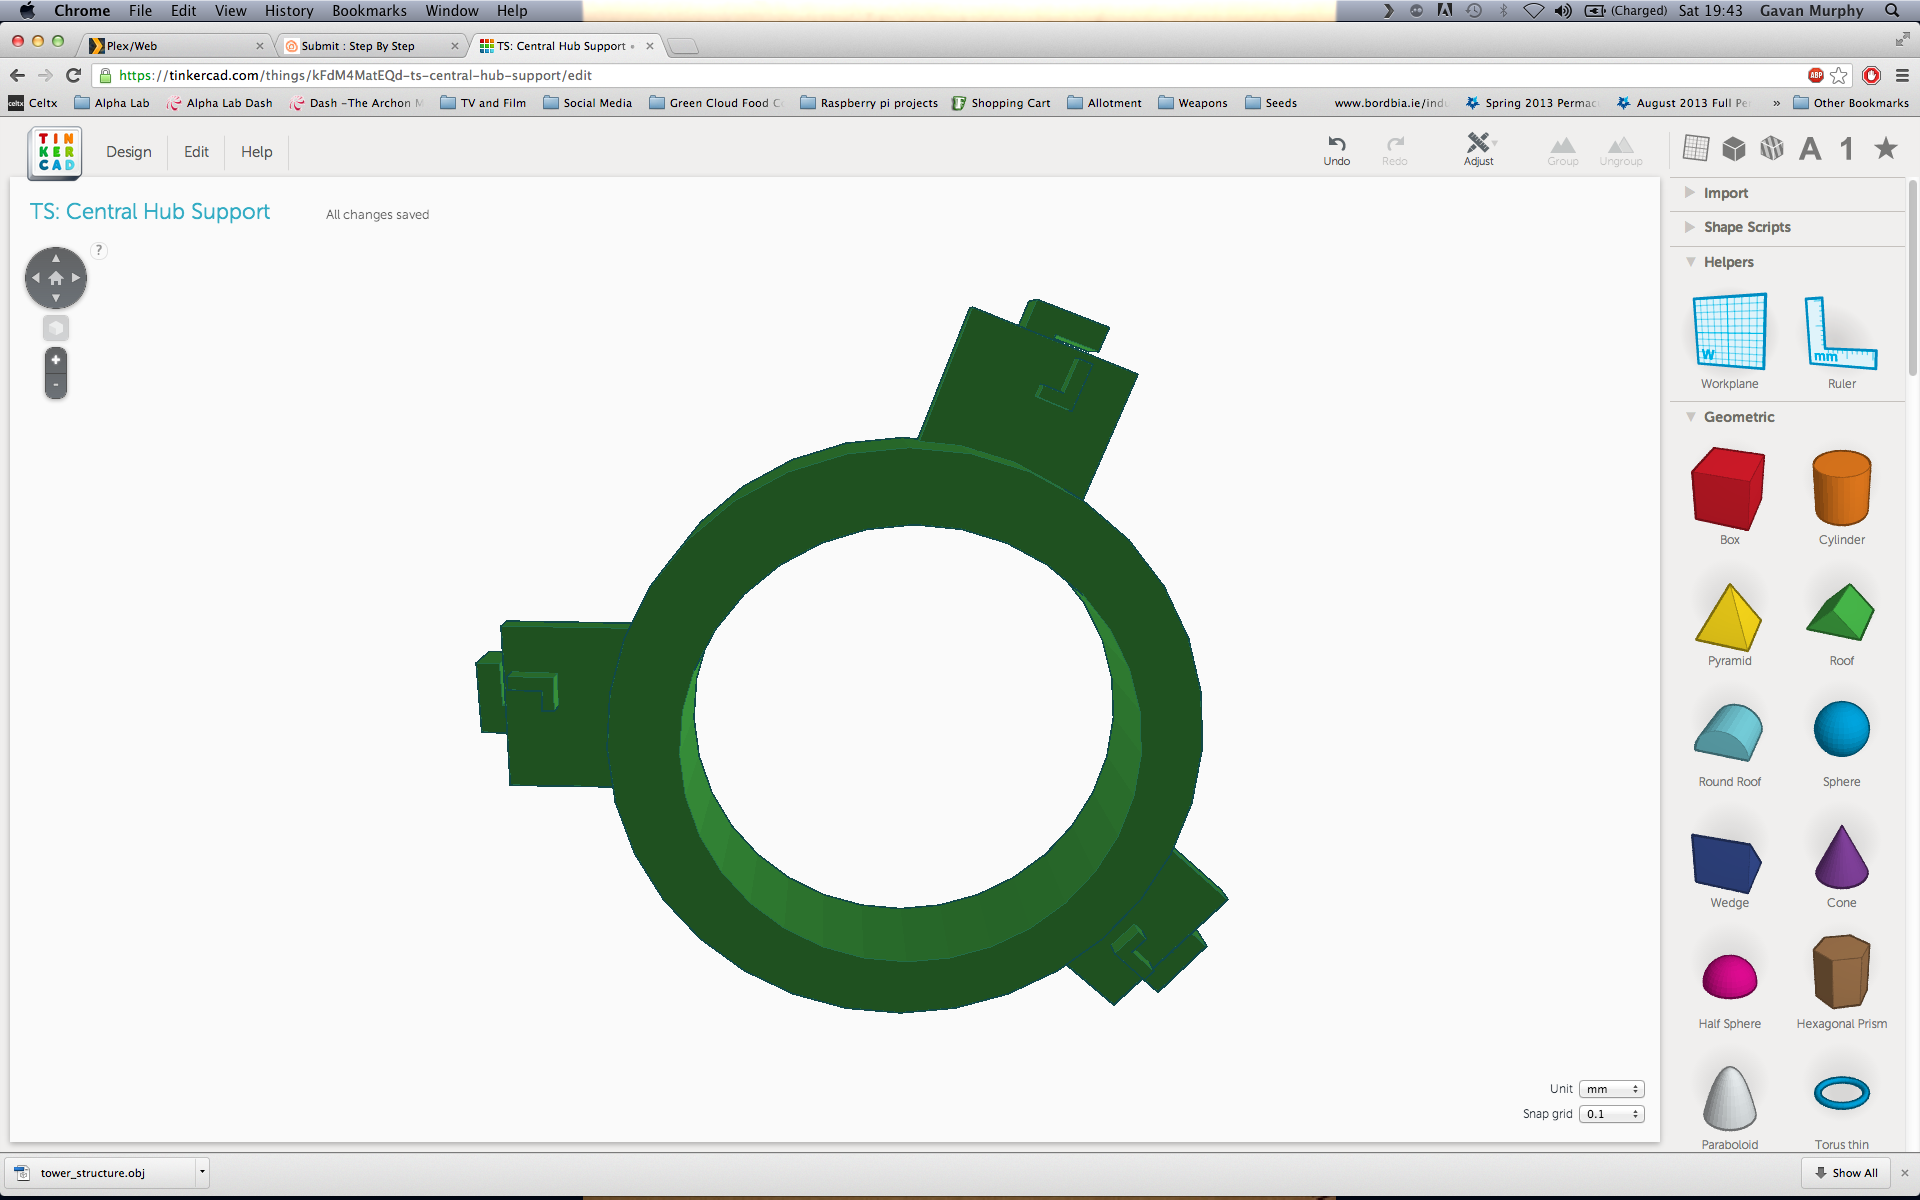1920x1200 pixels.
Task: Open the Design menu
Action: 129,151
